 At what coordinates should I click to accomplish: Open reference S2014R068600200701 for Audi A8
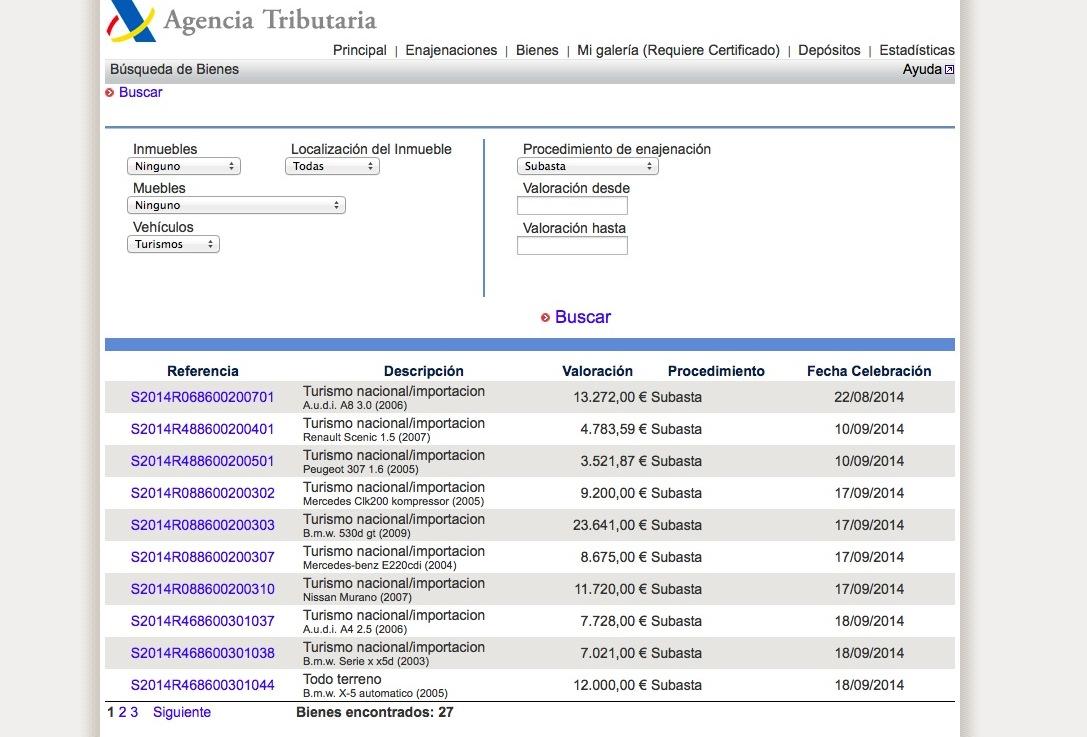click(202, 397)
